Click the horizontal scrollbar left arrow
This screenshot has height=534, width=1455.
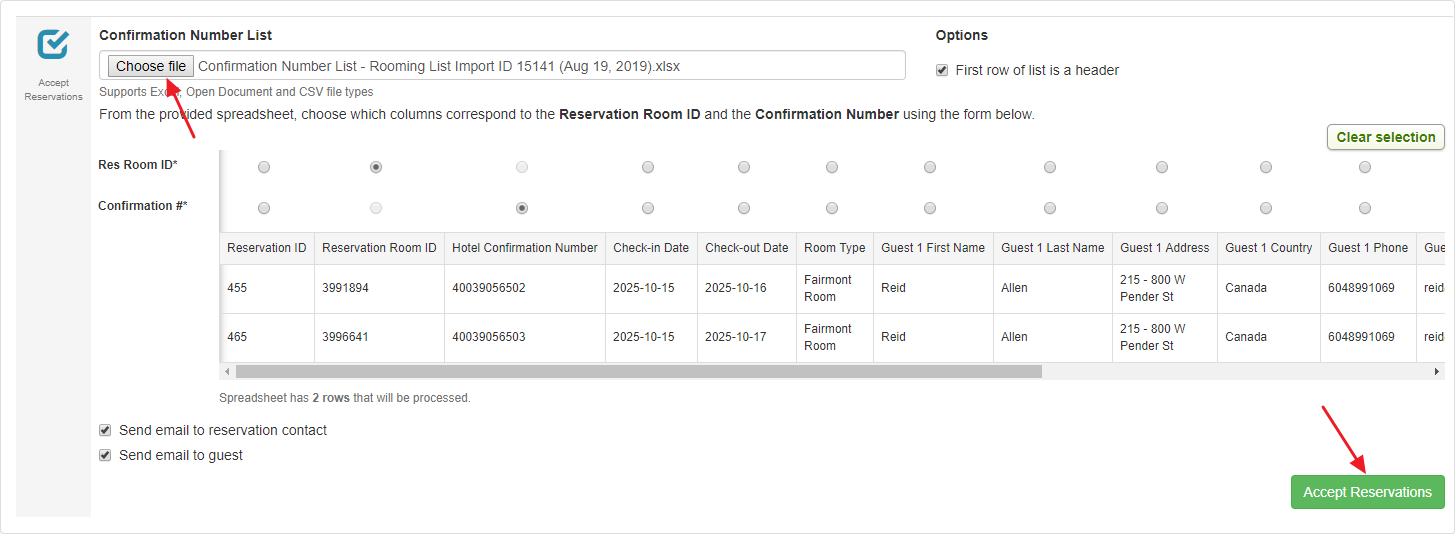(x=227, y=371)
